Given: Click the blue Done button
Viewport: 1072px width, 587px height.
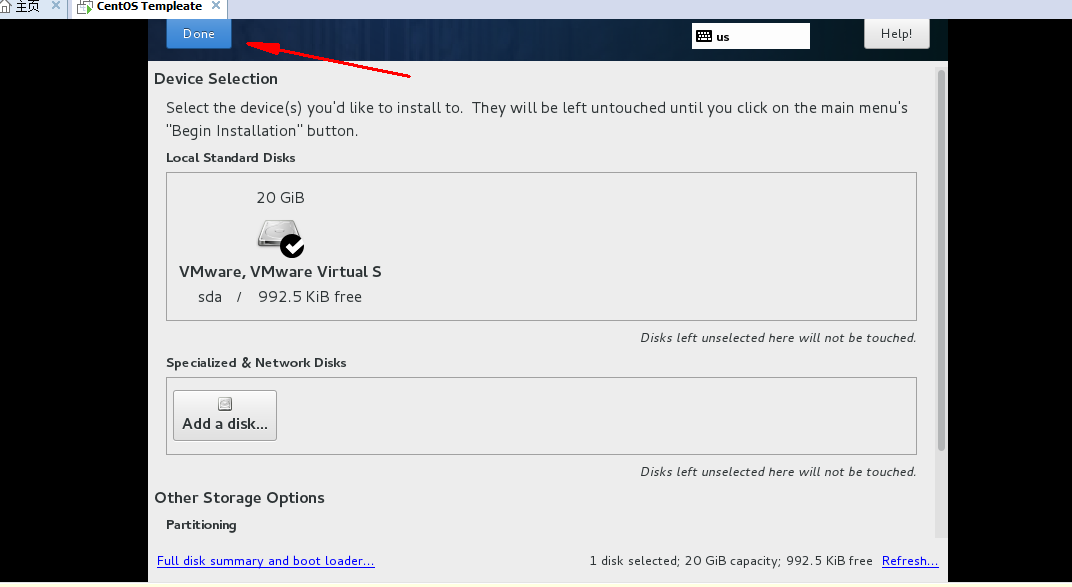Looking at the screenshot, I should pyautogui.click(x=199, y=33).
